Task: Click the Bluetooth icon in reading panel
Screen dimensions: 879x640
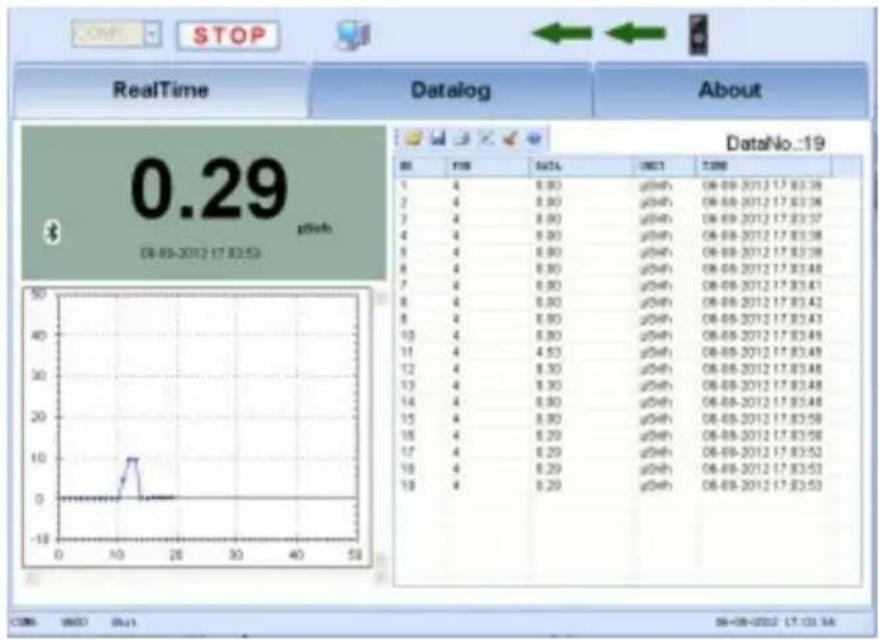Action: (x=53, y=231)
